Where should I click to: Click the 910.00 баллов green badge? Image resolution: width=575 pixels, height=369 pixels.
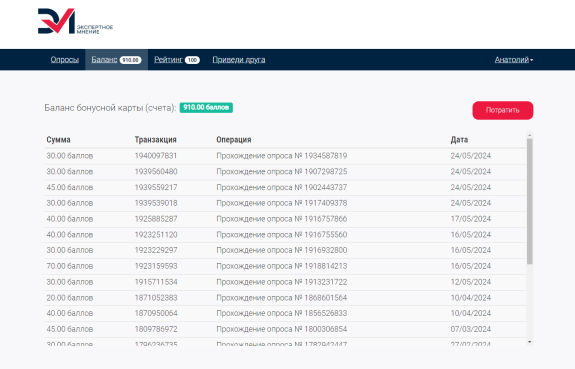[206, 107]
